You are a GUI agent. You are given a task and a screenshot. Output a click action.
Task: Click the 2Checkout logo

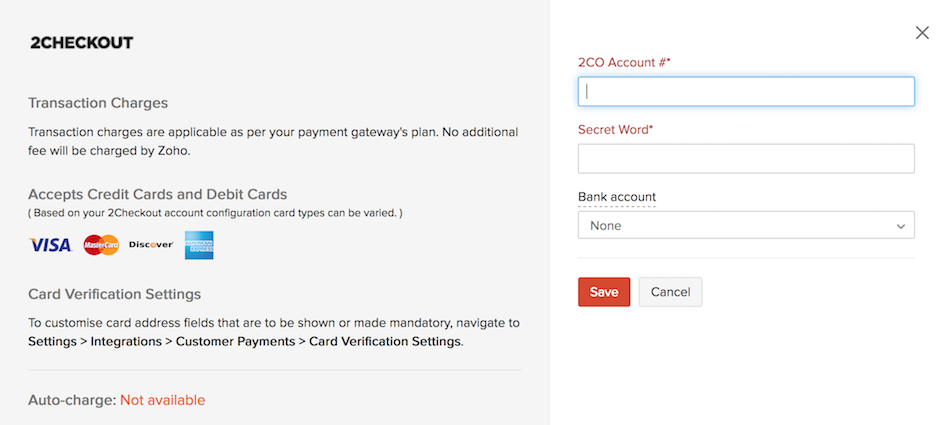pyautogui.click(x=81, y=43)
